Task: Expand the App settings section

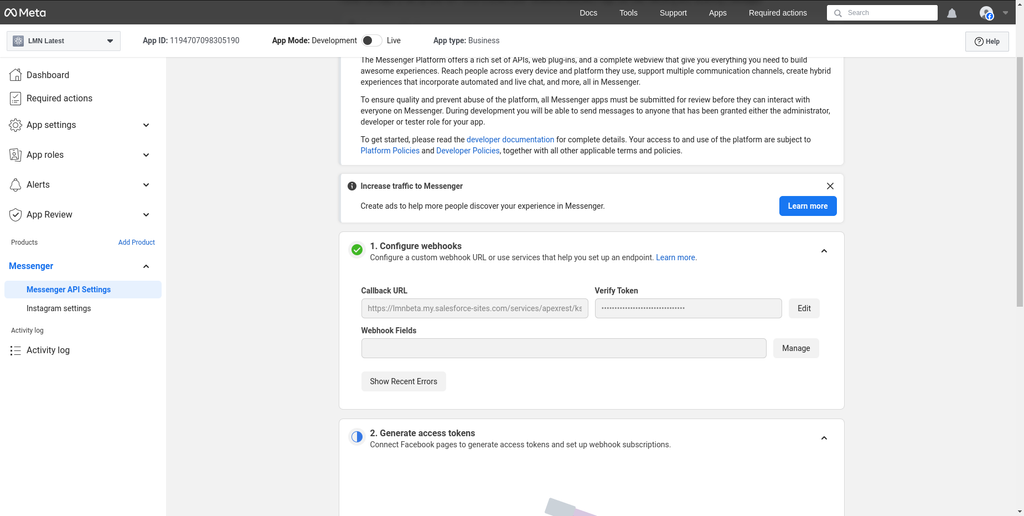Action: (146, 125)
